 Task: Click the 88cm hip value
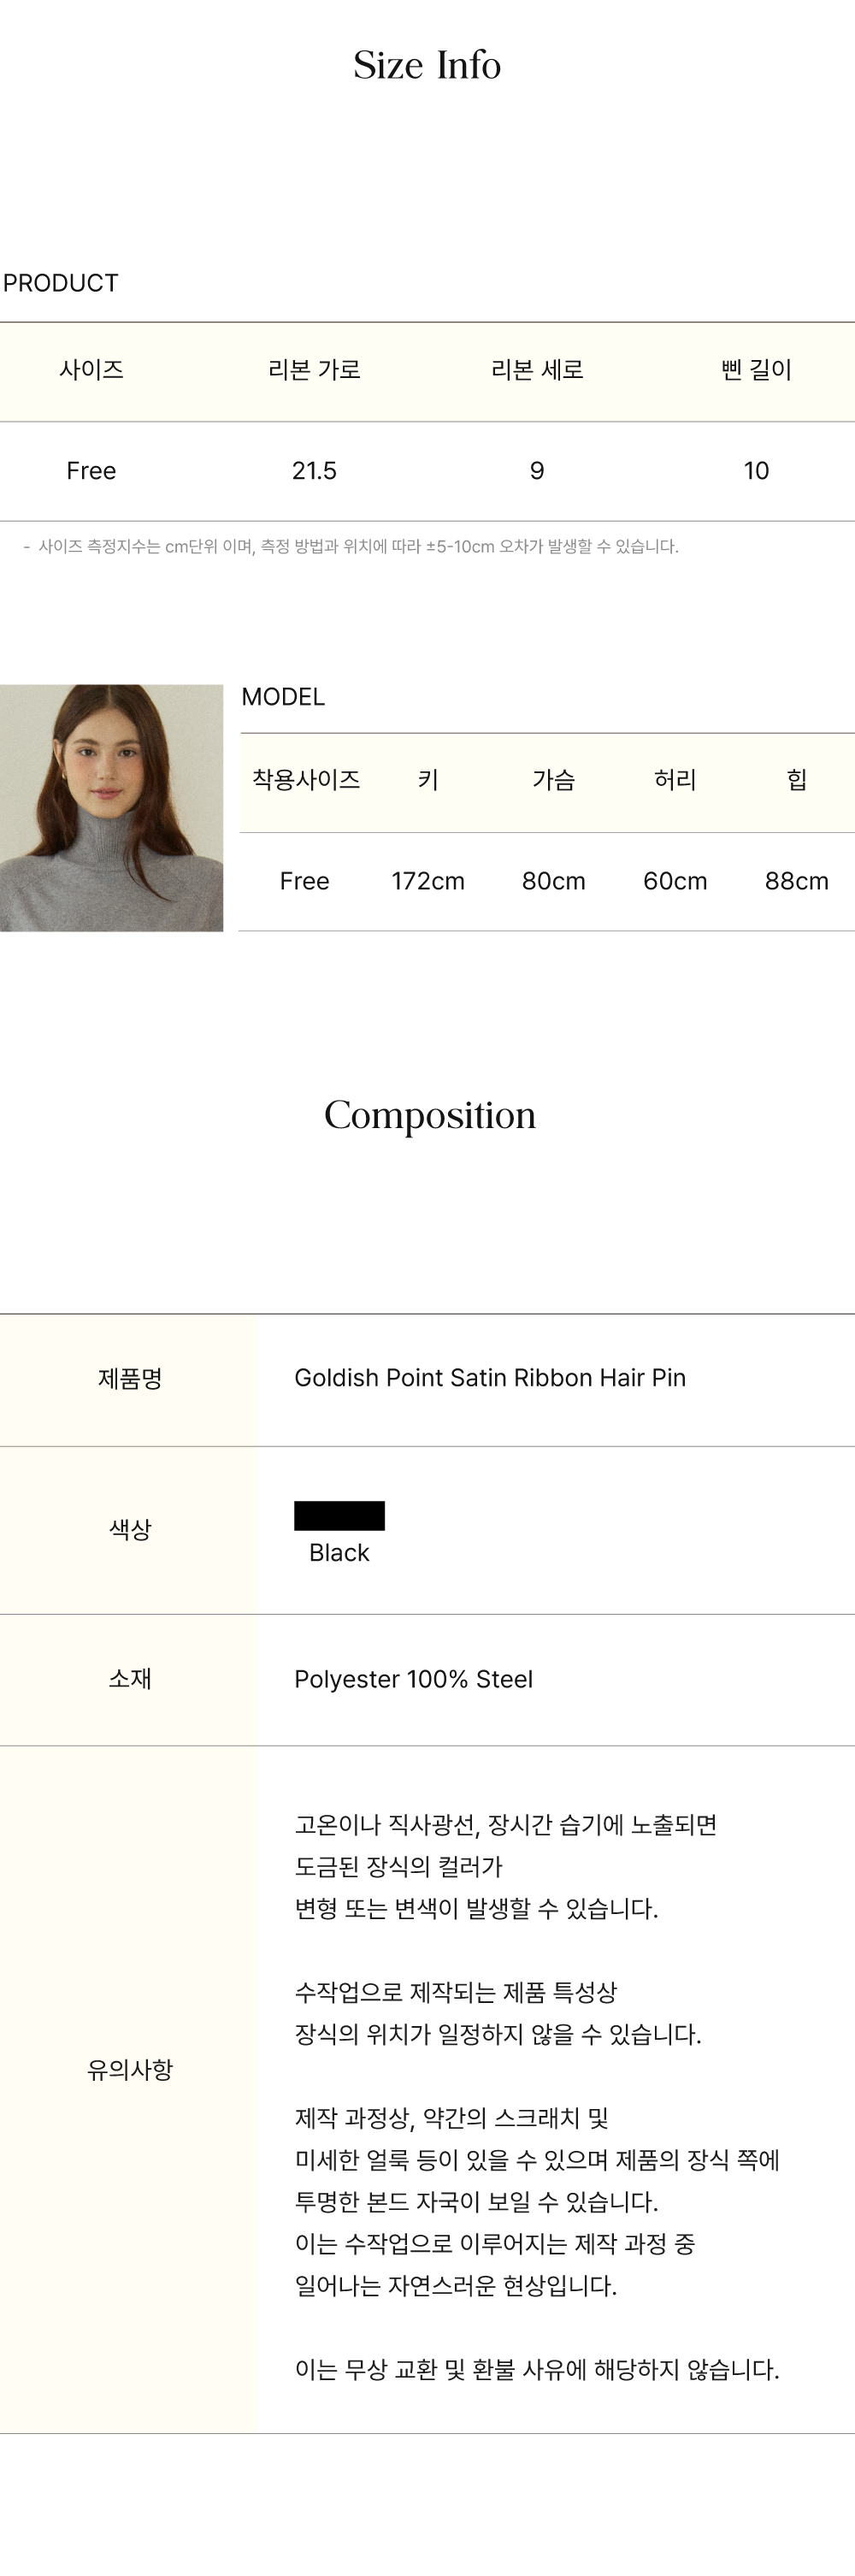point(796,881)
